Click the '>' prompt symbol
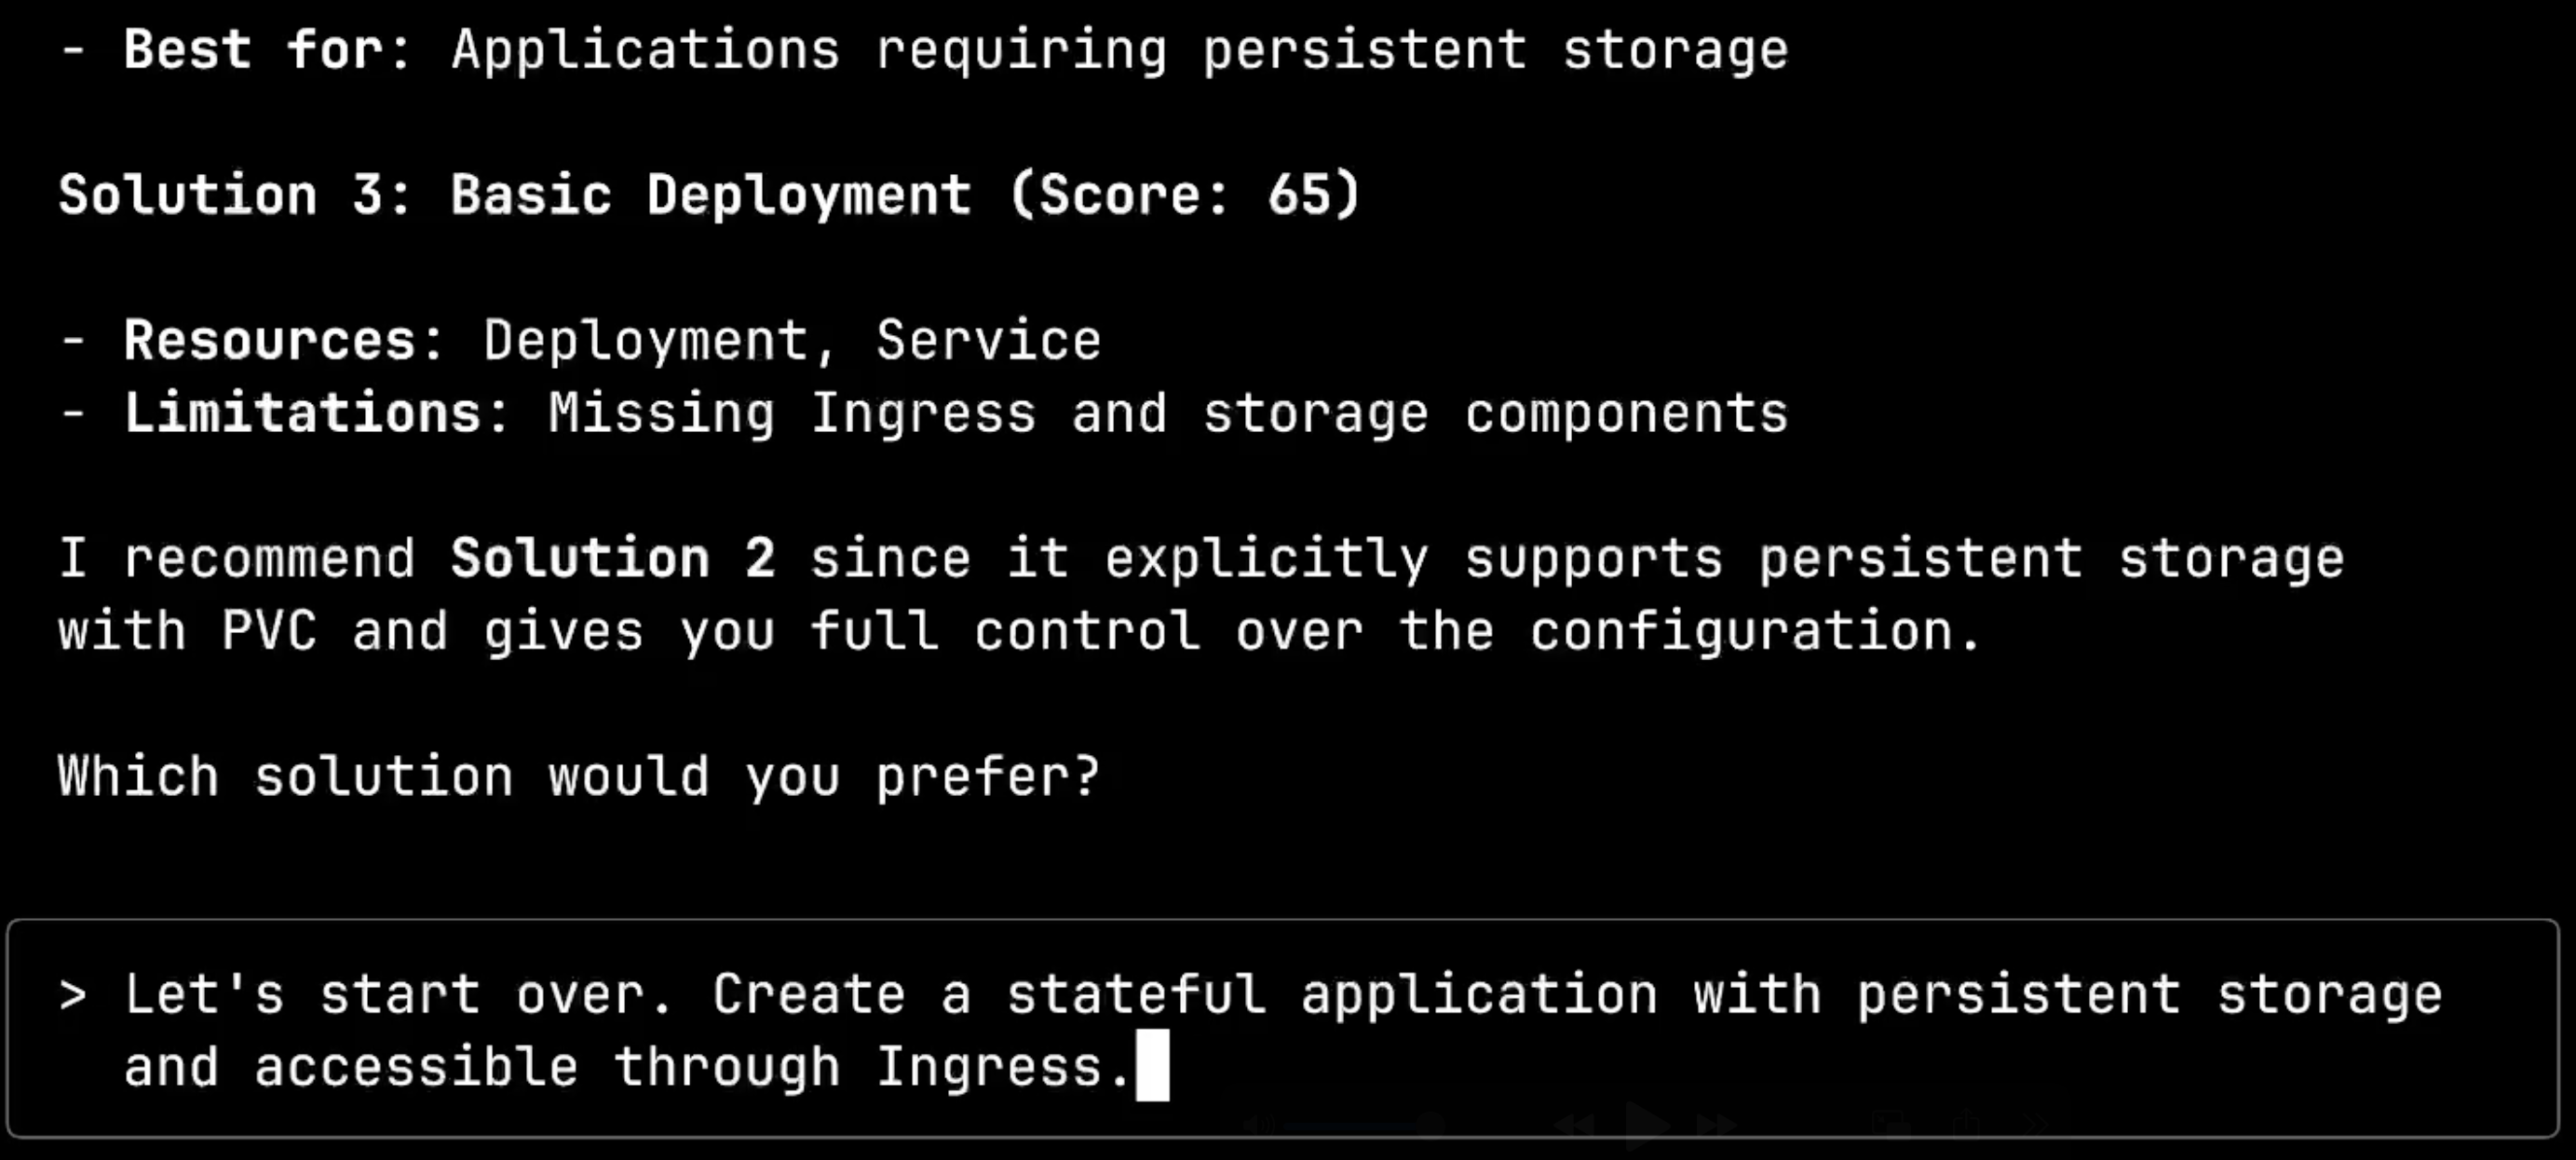Image resolution: width=2576 pixels, height=1160 pixels. pyautogui.click(x=73, y=995)
